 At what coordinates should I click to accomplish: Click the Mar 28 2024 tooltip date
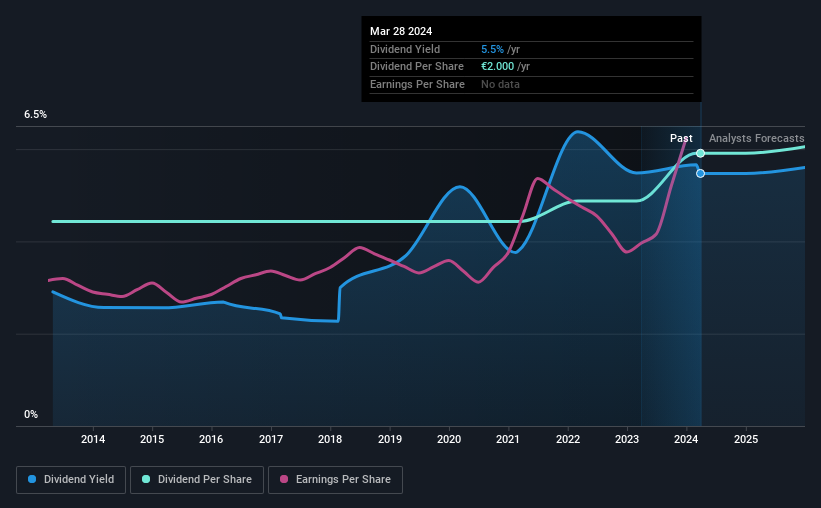[401, 31]
